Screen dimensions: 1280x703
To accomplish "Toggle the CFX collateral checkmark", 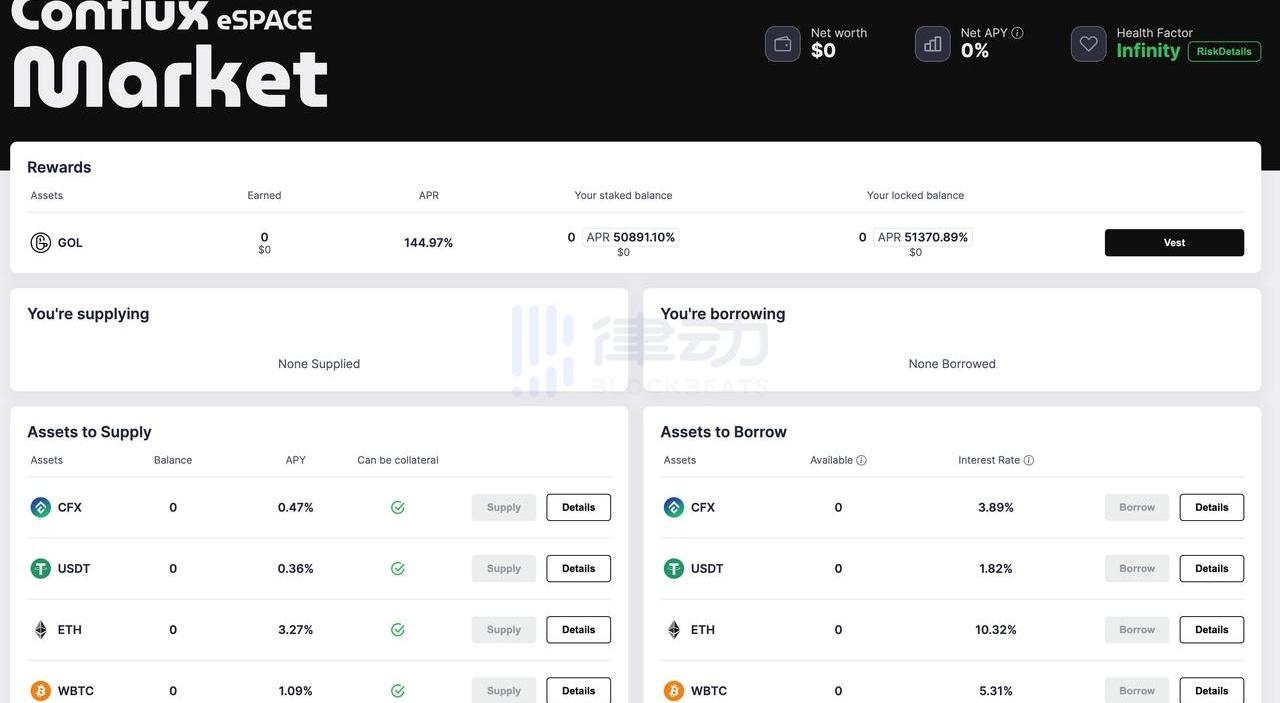I will click(x=397, y=508).
